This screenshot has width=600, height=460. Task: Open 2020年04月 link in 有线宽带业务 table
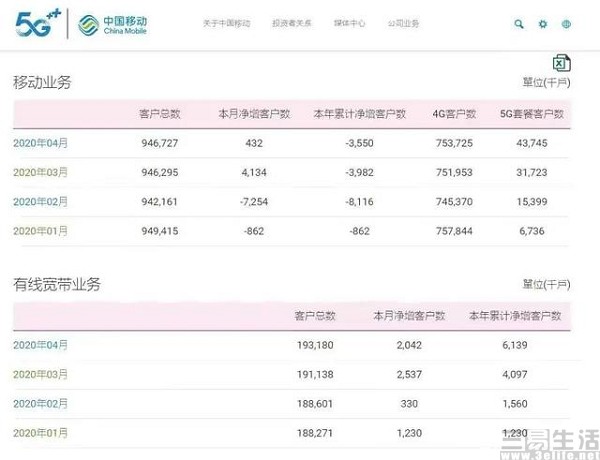pos(40,345)
